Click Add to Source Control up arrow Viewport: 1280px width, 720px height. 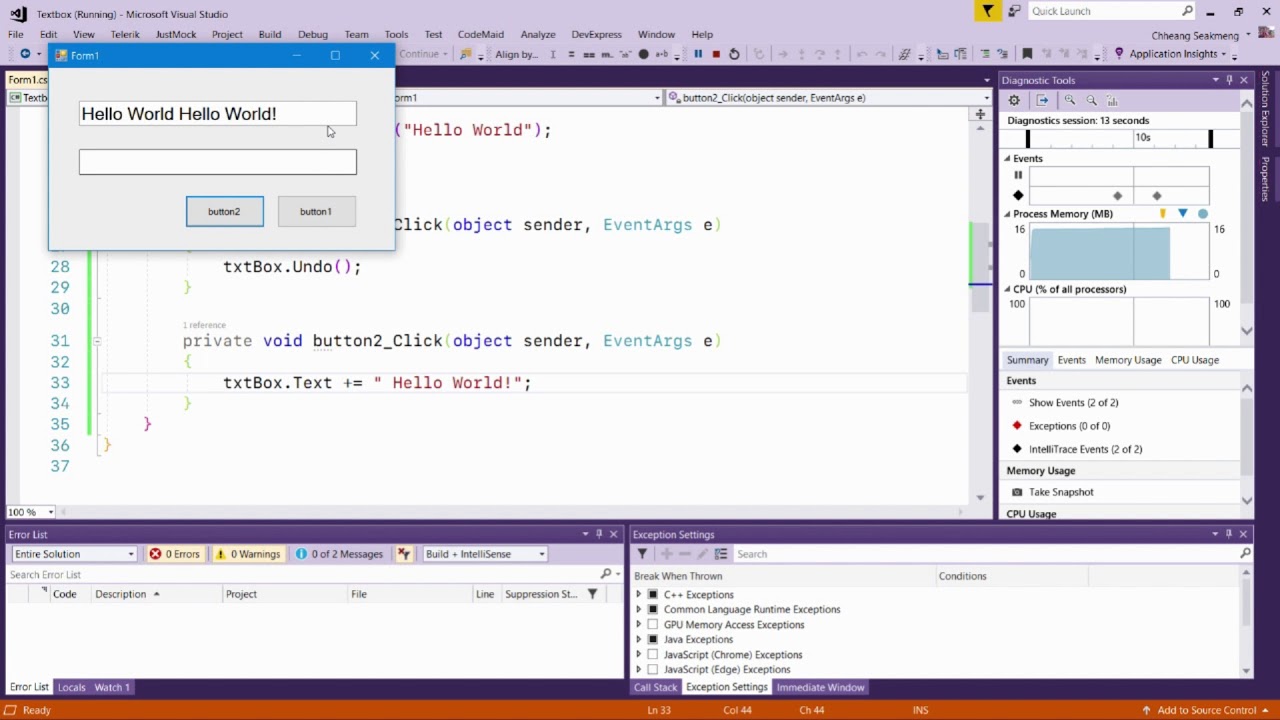1148,710
